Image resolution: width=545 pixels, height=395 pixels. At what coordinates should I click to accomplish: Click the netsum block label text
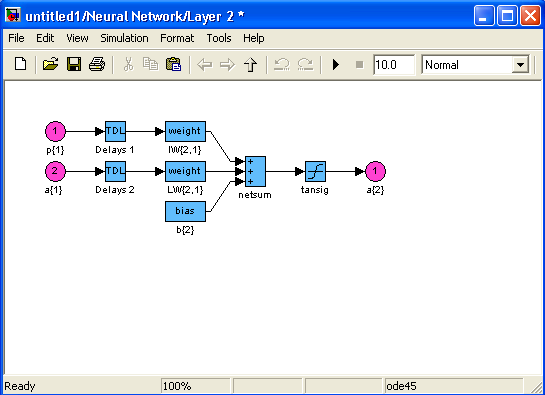pyautogui.click(x=255, y=195)
